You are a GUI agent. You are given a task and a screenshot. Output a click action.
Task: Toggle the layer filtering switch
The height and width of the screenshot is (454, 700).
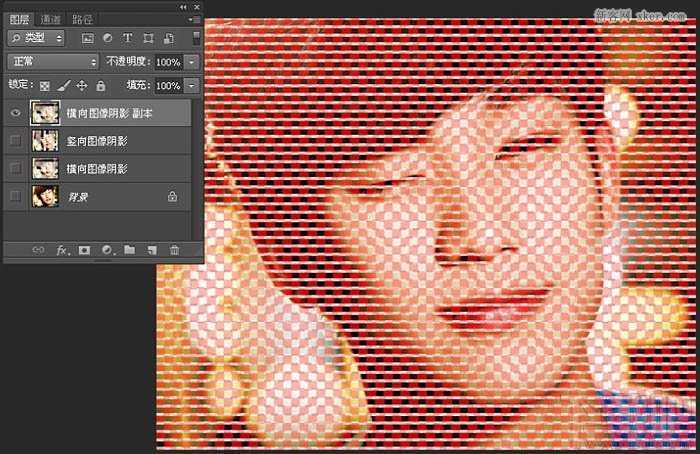tap(196, 38)
